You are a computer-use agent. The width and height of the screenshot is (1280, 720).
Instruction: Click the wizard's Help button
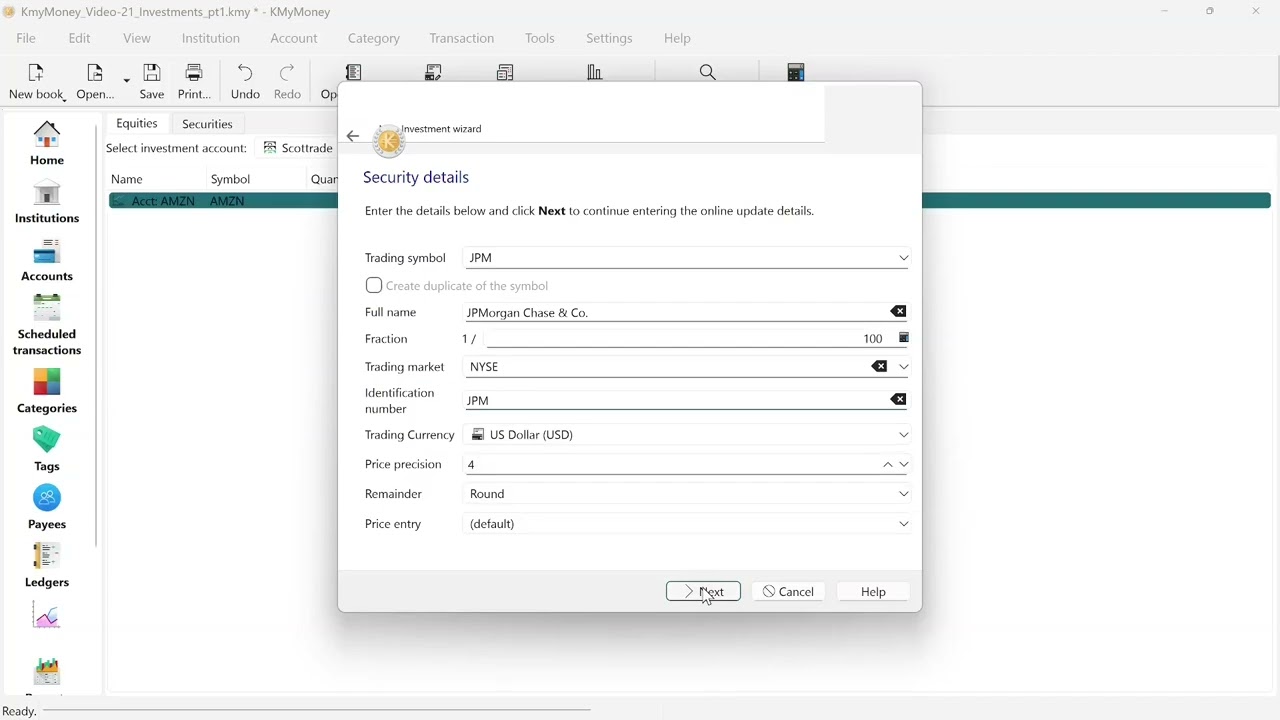(x=873, y=592)
